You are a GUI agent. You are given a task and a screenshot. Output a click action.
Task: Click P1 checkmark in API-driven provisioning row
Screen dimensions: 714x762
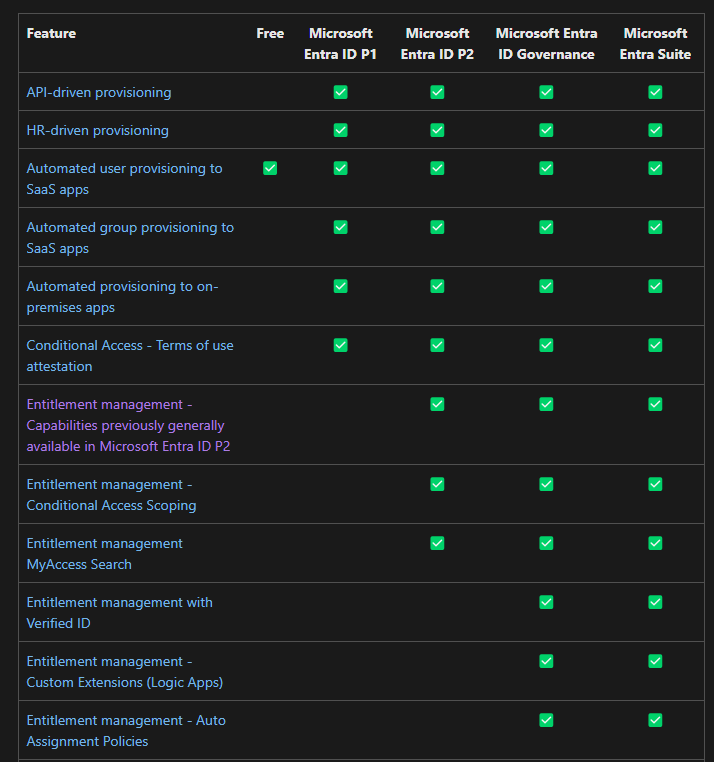(x=341, y=92)
